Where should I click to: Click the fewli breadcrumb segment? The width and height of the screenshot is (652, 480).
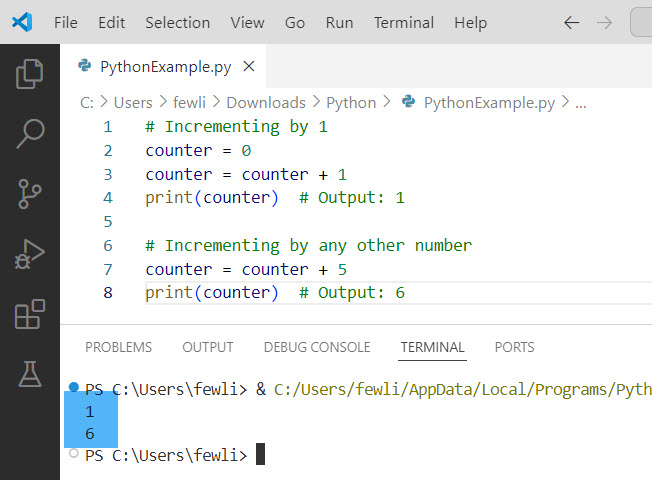coord(189,102)
